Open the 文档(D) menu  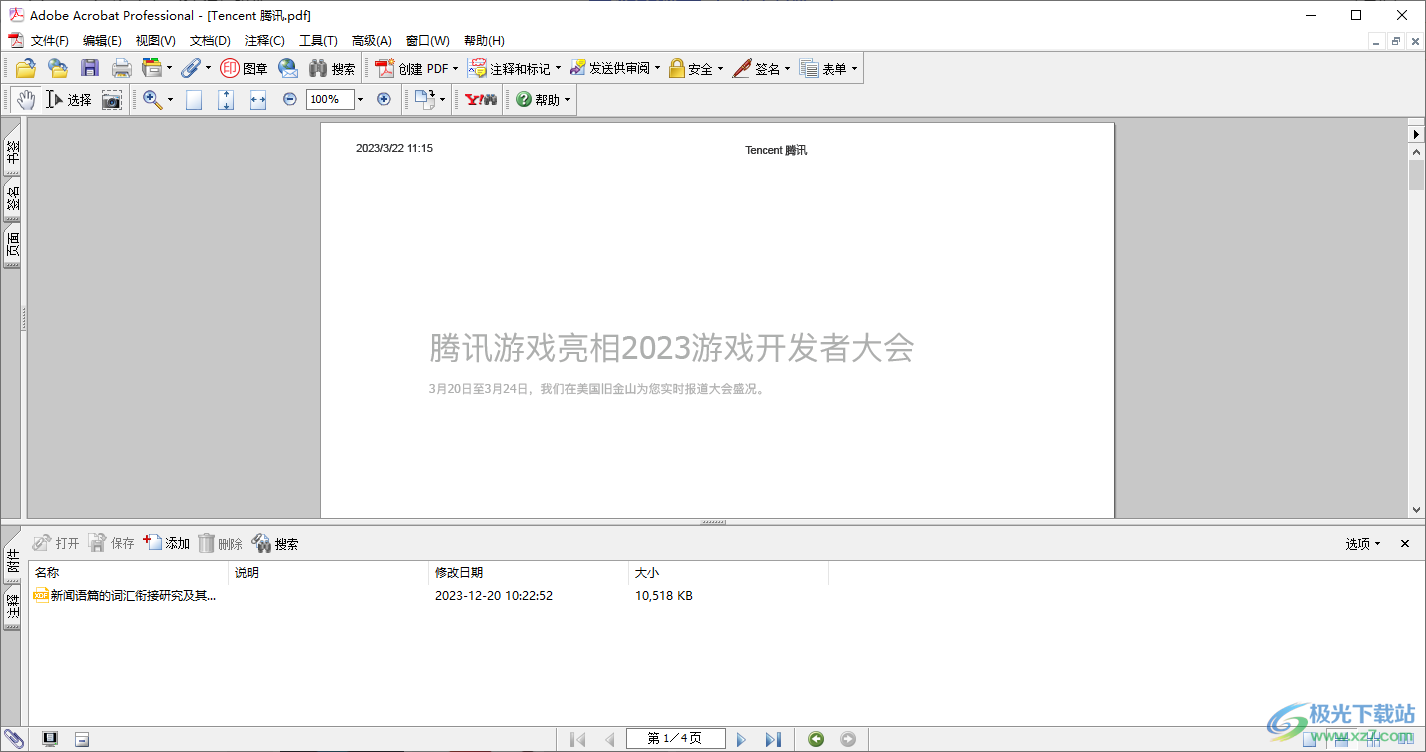click(210, 41)
